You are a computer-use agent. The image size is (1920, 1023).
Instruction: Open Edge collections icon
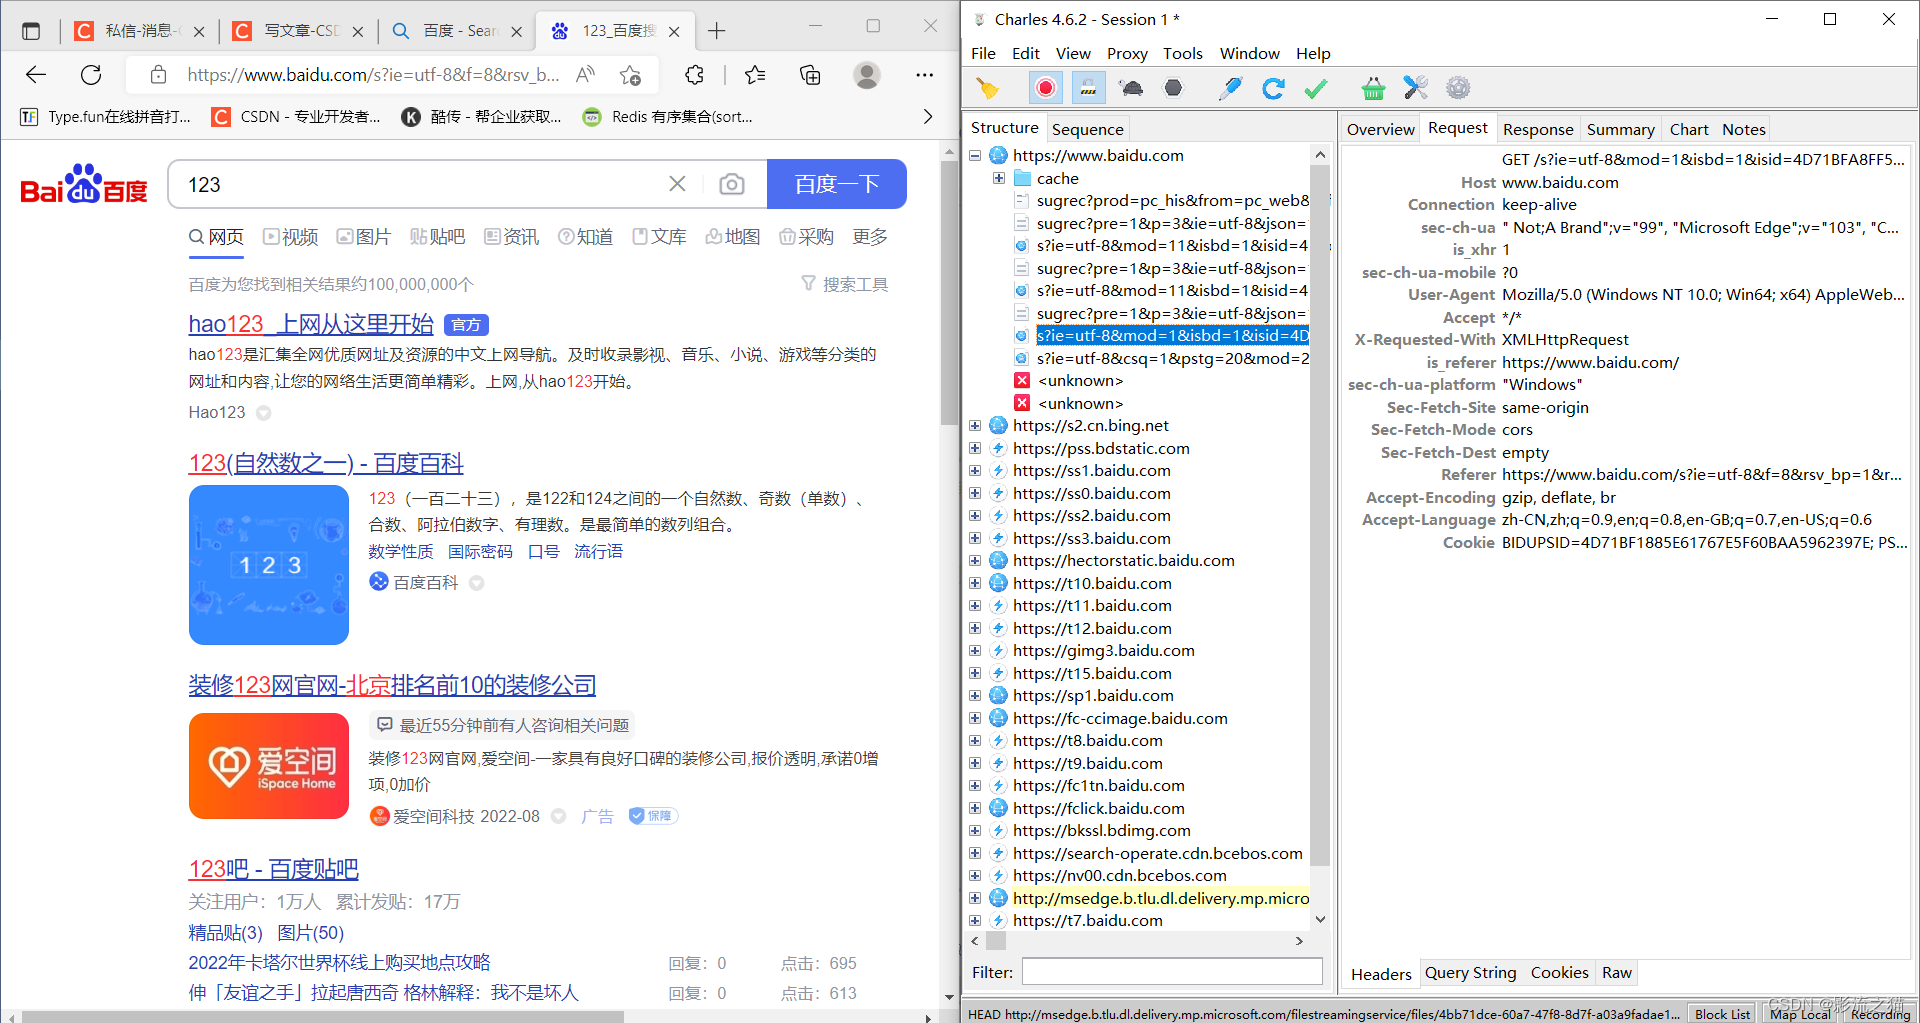(811, 74)
